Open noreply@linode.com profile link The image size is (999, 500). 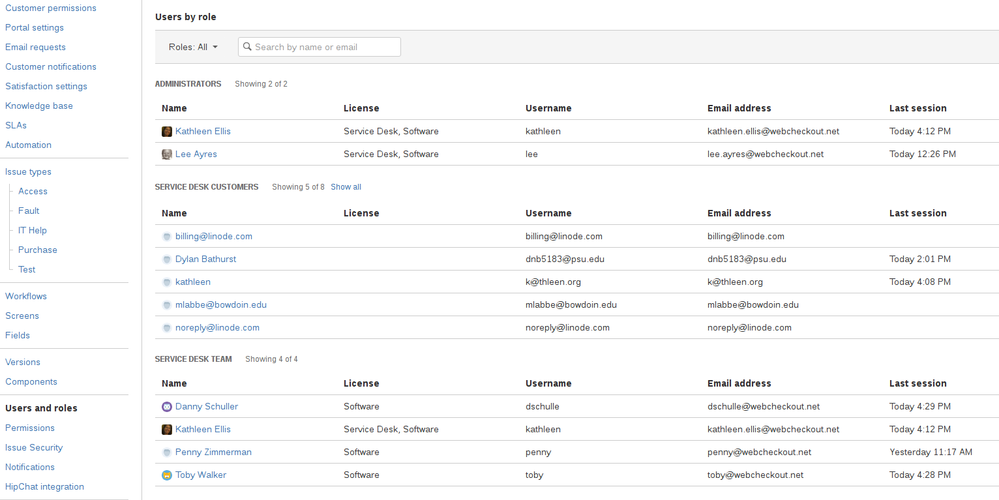[x=217, y=328]
